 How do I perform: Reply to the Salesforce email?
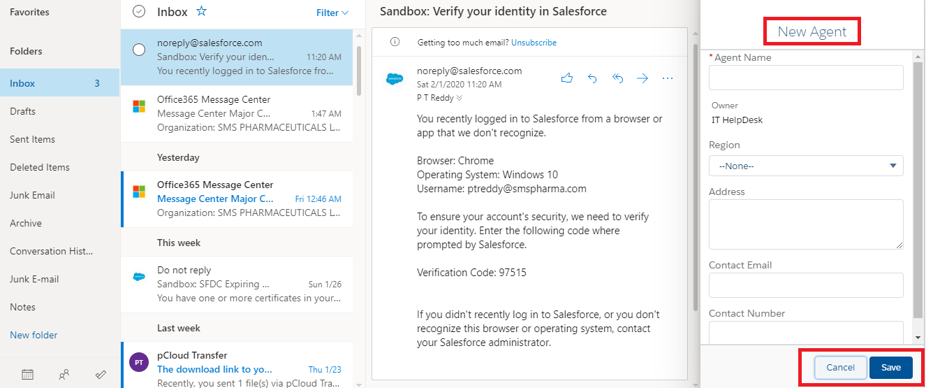(x=592, y=78)
